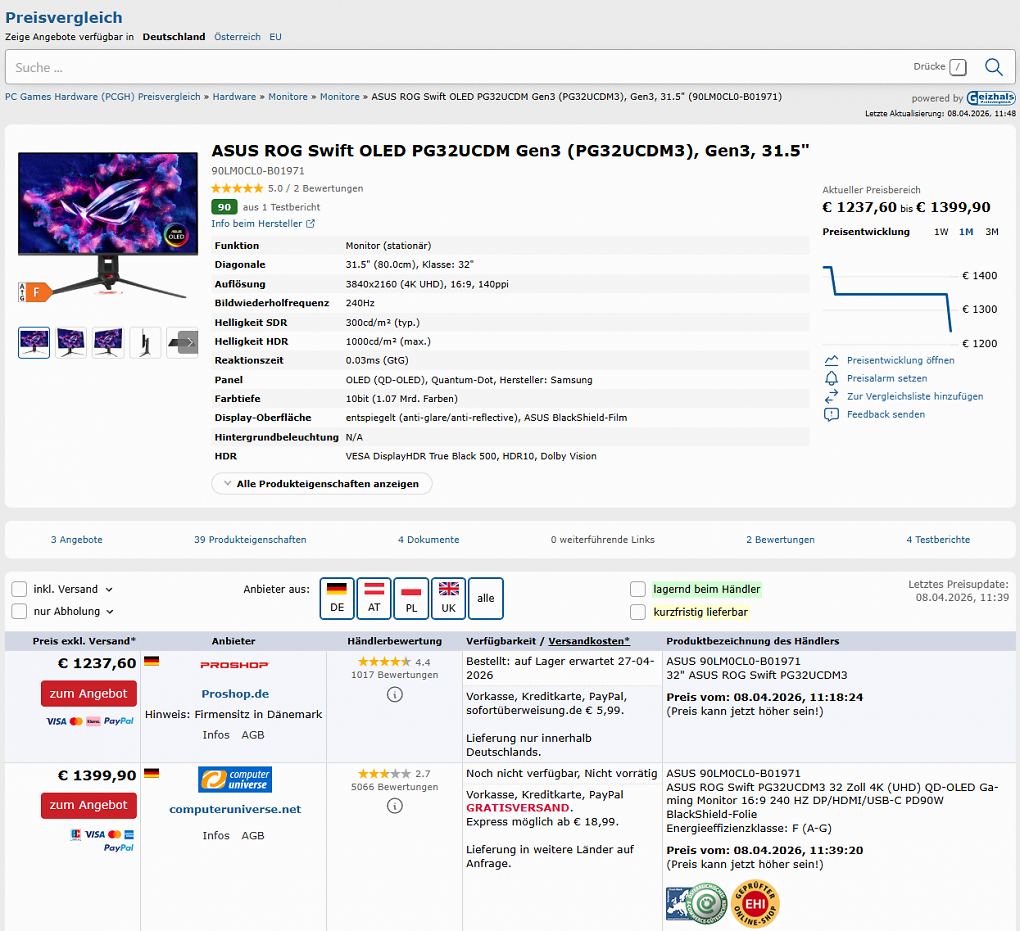
Task: Open the Geizhals logo link
Action: (x=991, y=98)
